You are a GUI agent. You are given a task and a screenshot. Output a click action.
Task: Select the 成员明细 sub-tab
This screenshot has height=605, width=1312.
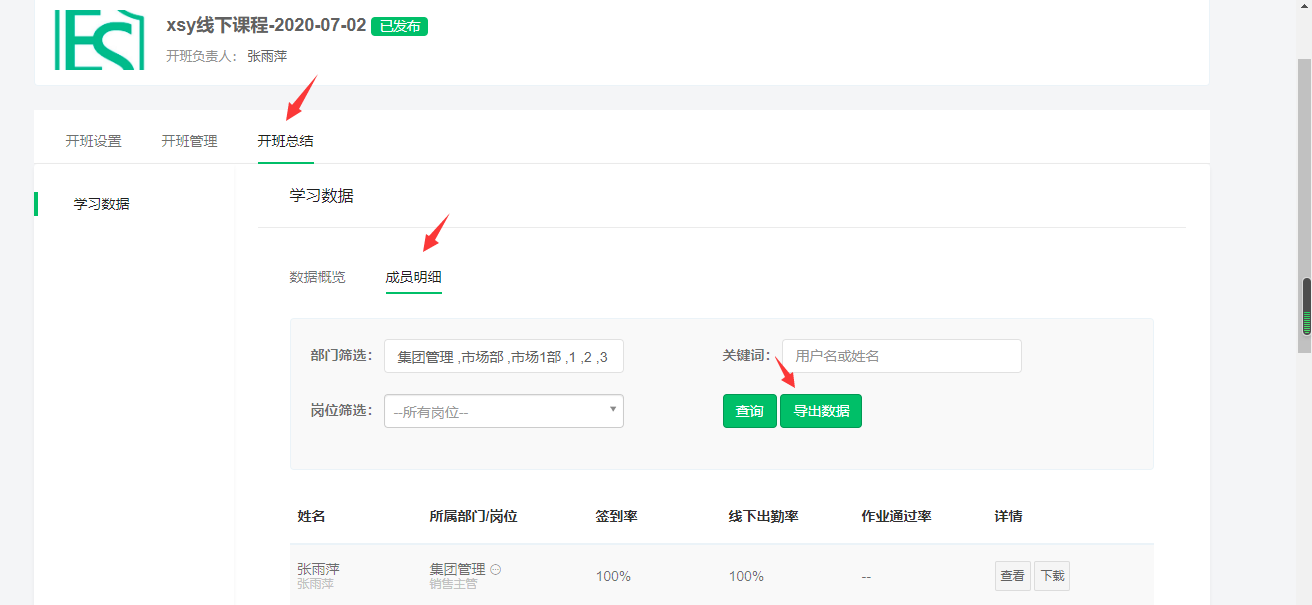click(x=413, y=277)
